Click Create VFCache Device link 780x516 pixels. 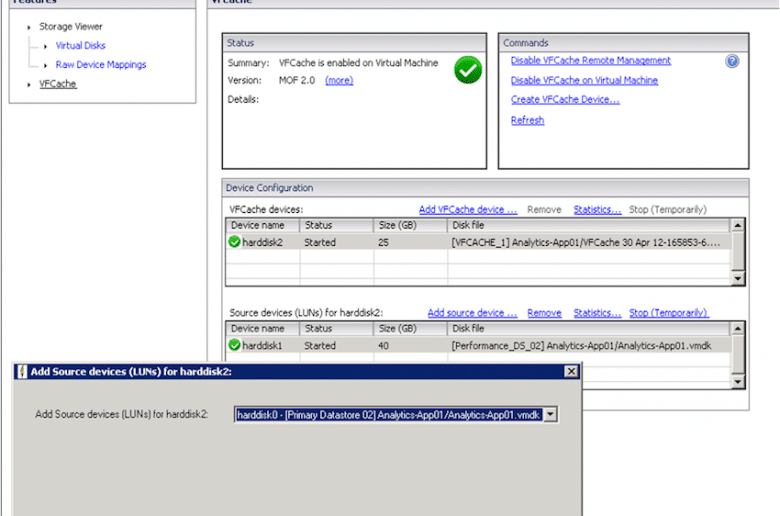[x=565, y=100]
